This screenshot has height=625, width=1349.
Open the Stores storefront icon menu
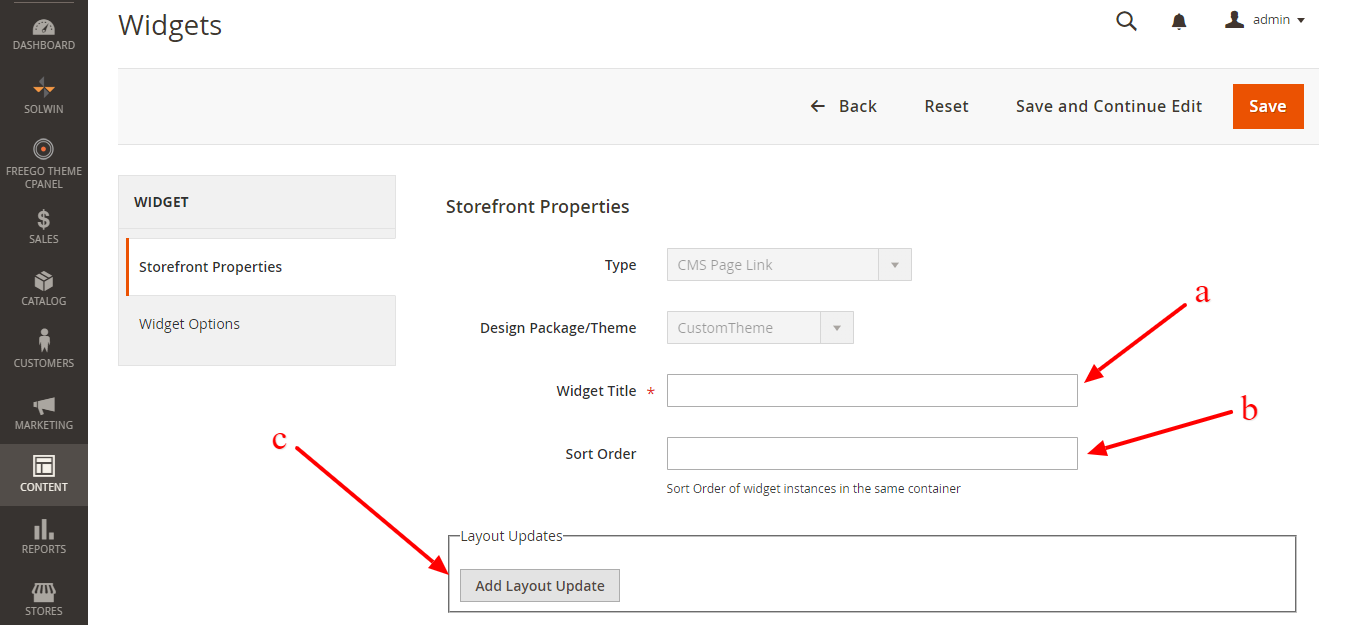[43, 598]
